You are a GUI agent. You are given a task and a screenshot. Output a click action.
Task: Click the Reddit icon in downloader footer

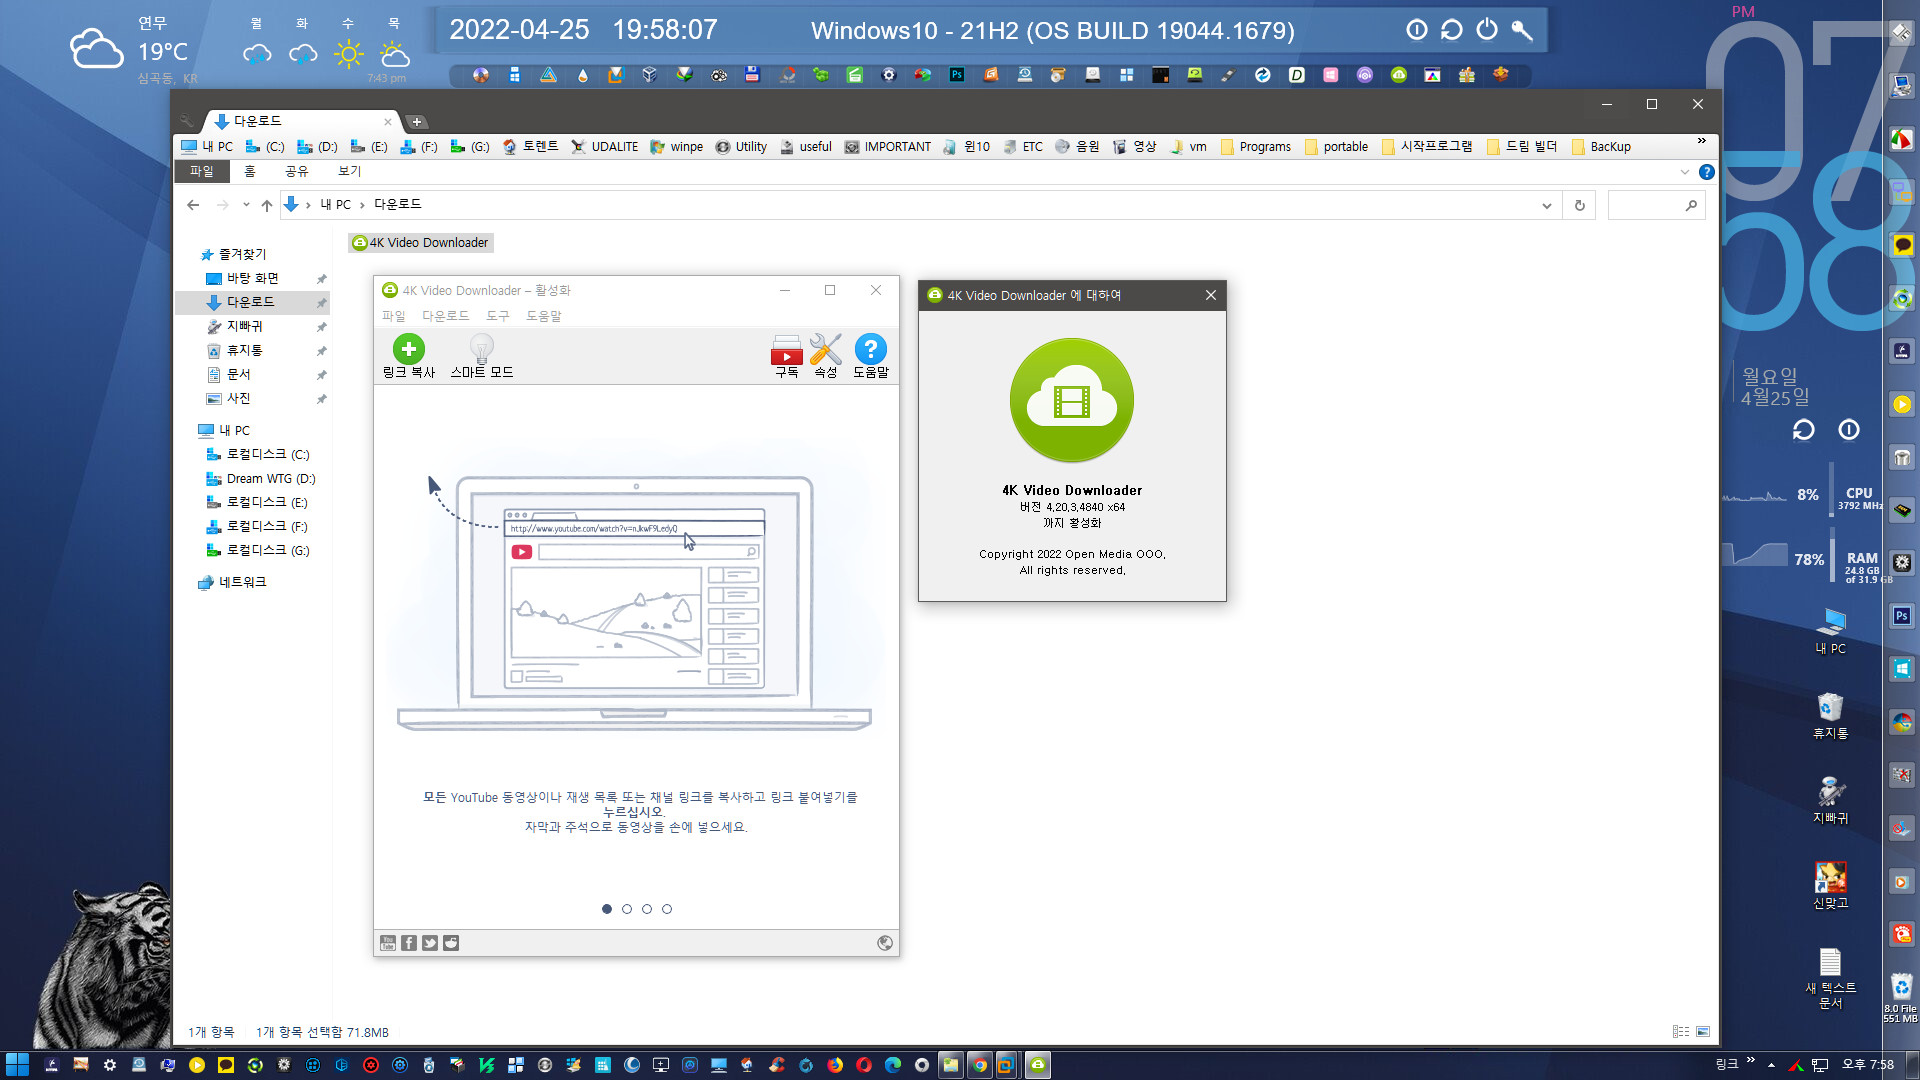(451, 943)
